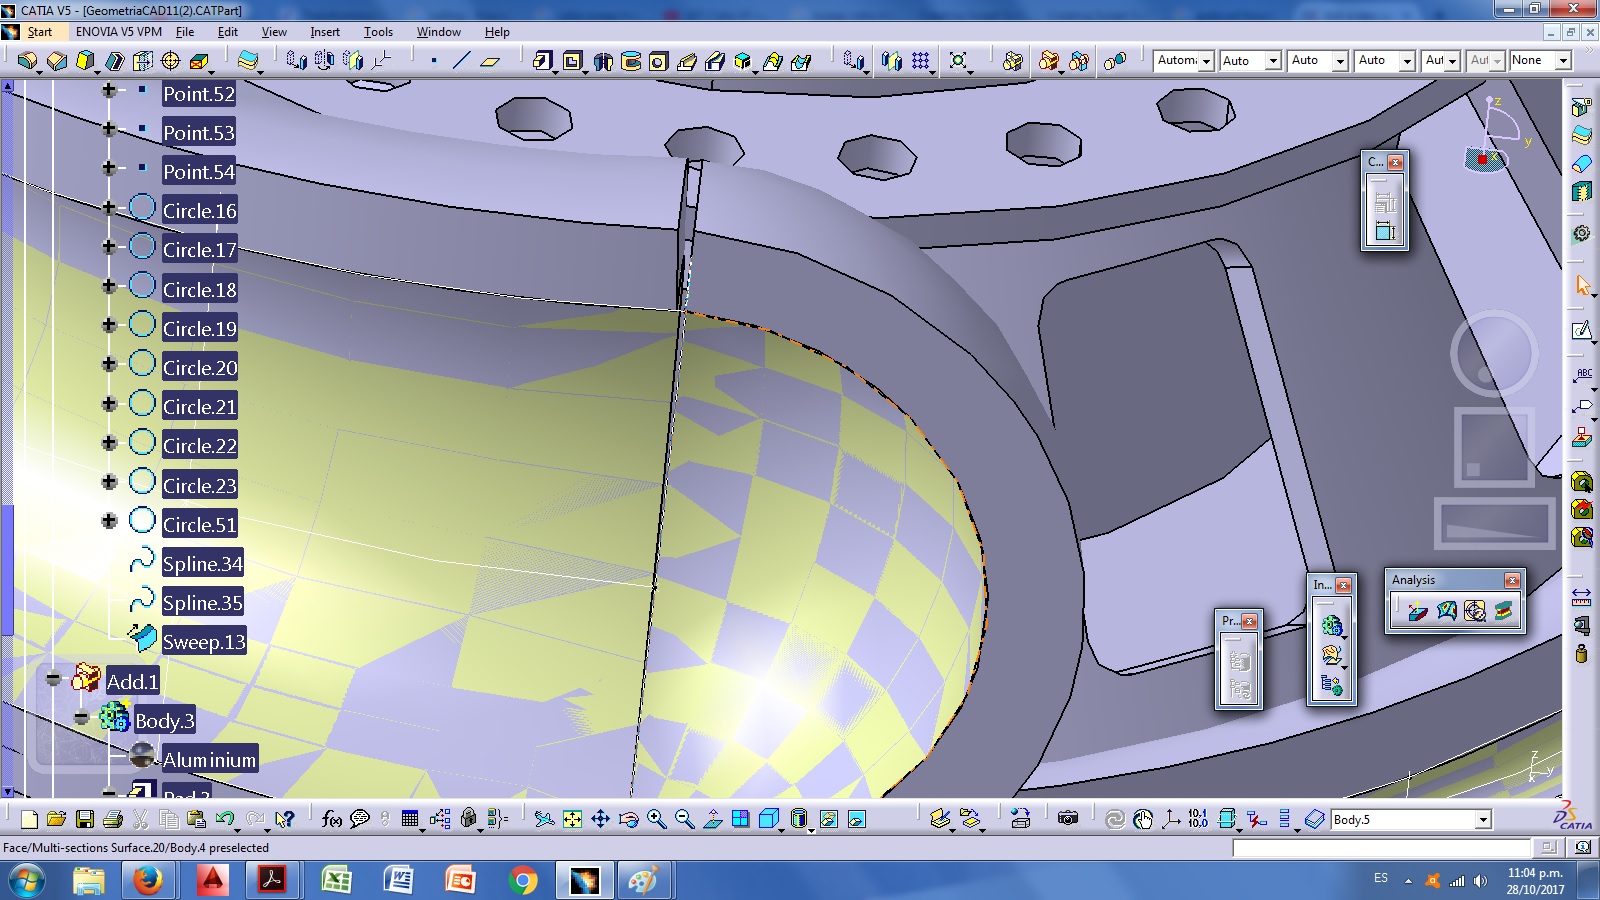Click the Apply Material icon near Body.5 field
This screenshot has height=900, width=1600.
click(x=1313, y=818)
